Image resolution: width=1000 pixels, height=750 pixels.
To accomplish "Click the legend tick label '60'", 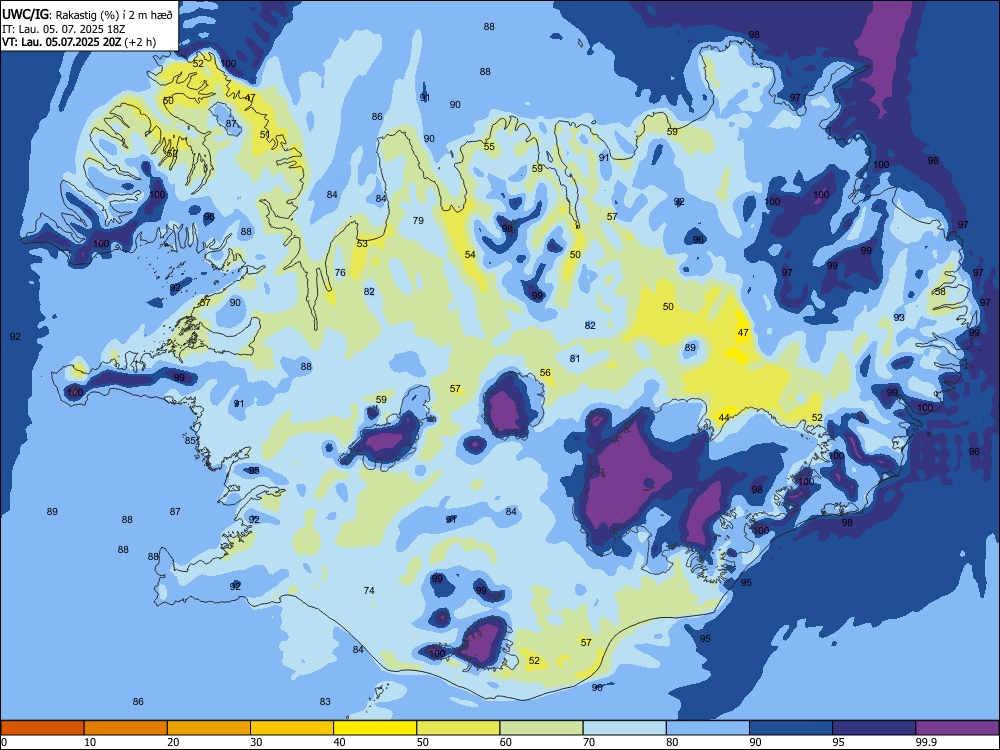I will pyautogui.click(x=506, y=742).
